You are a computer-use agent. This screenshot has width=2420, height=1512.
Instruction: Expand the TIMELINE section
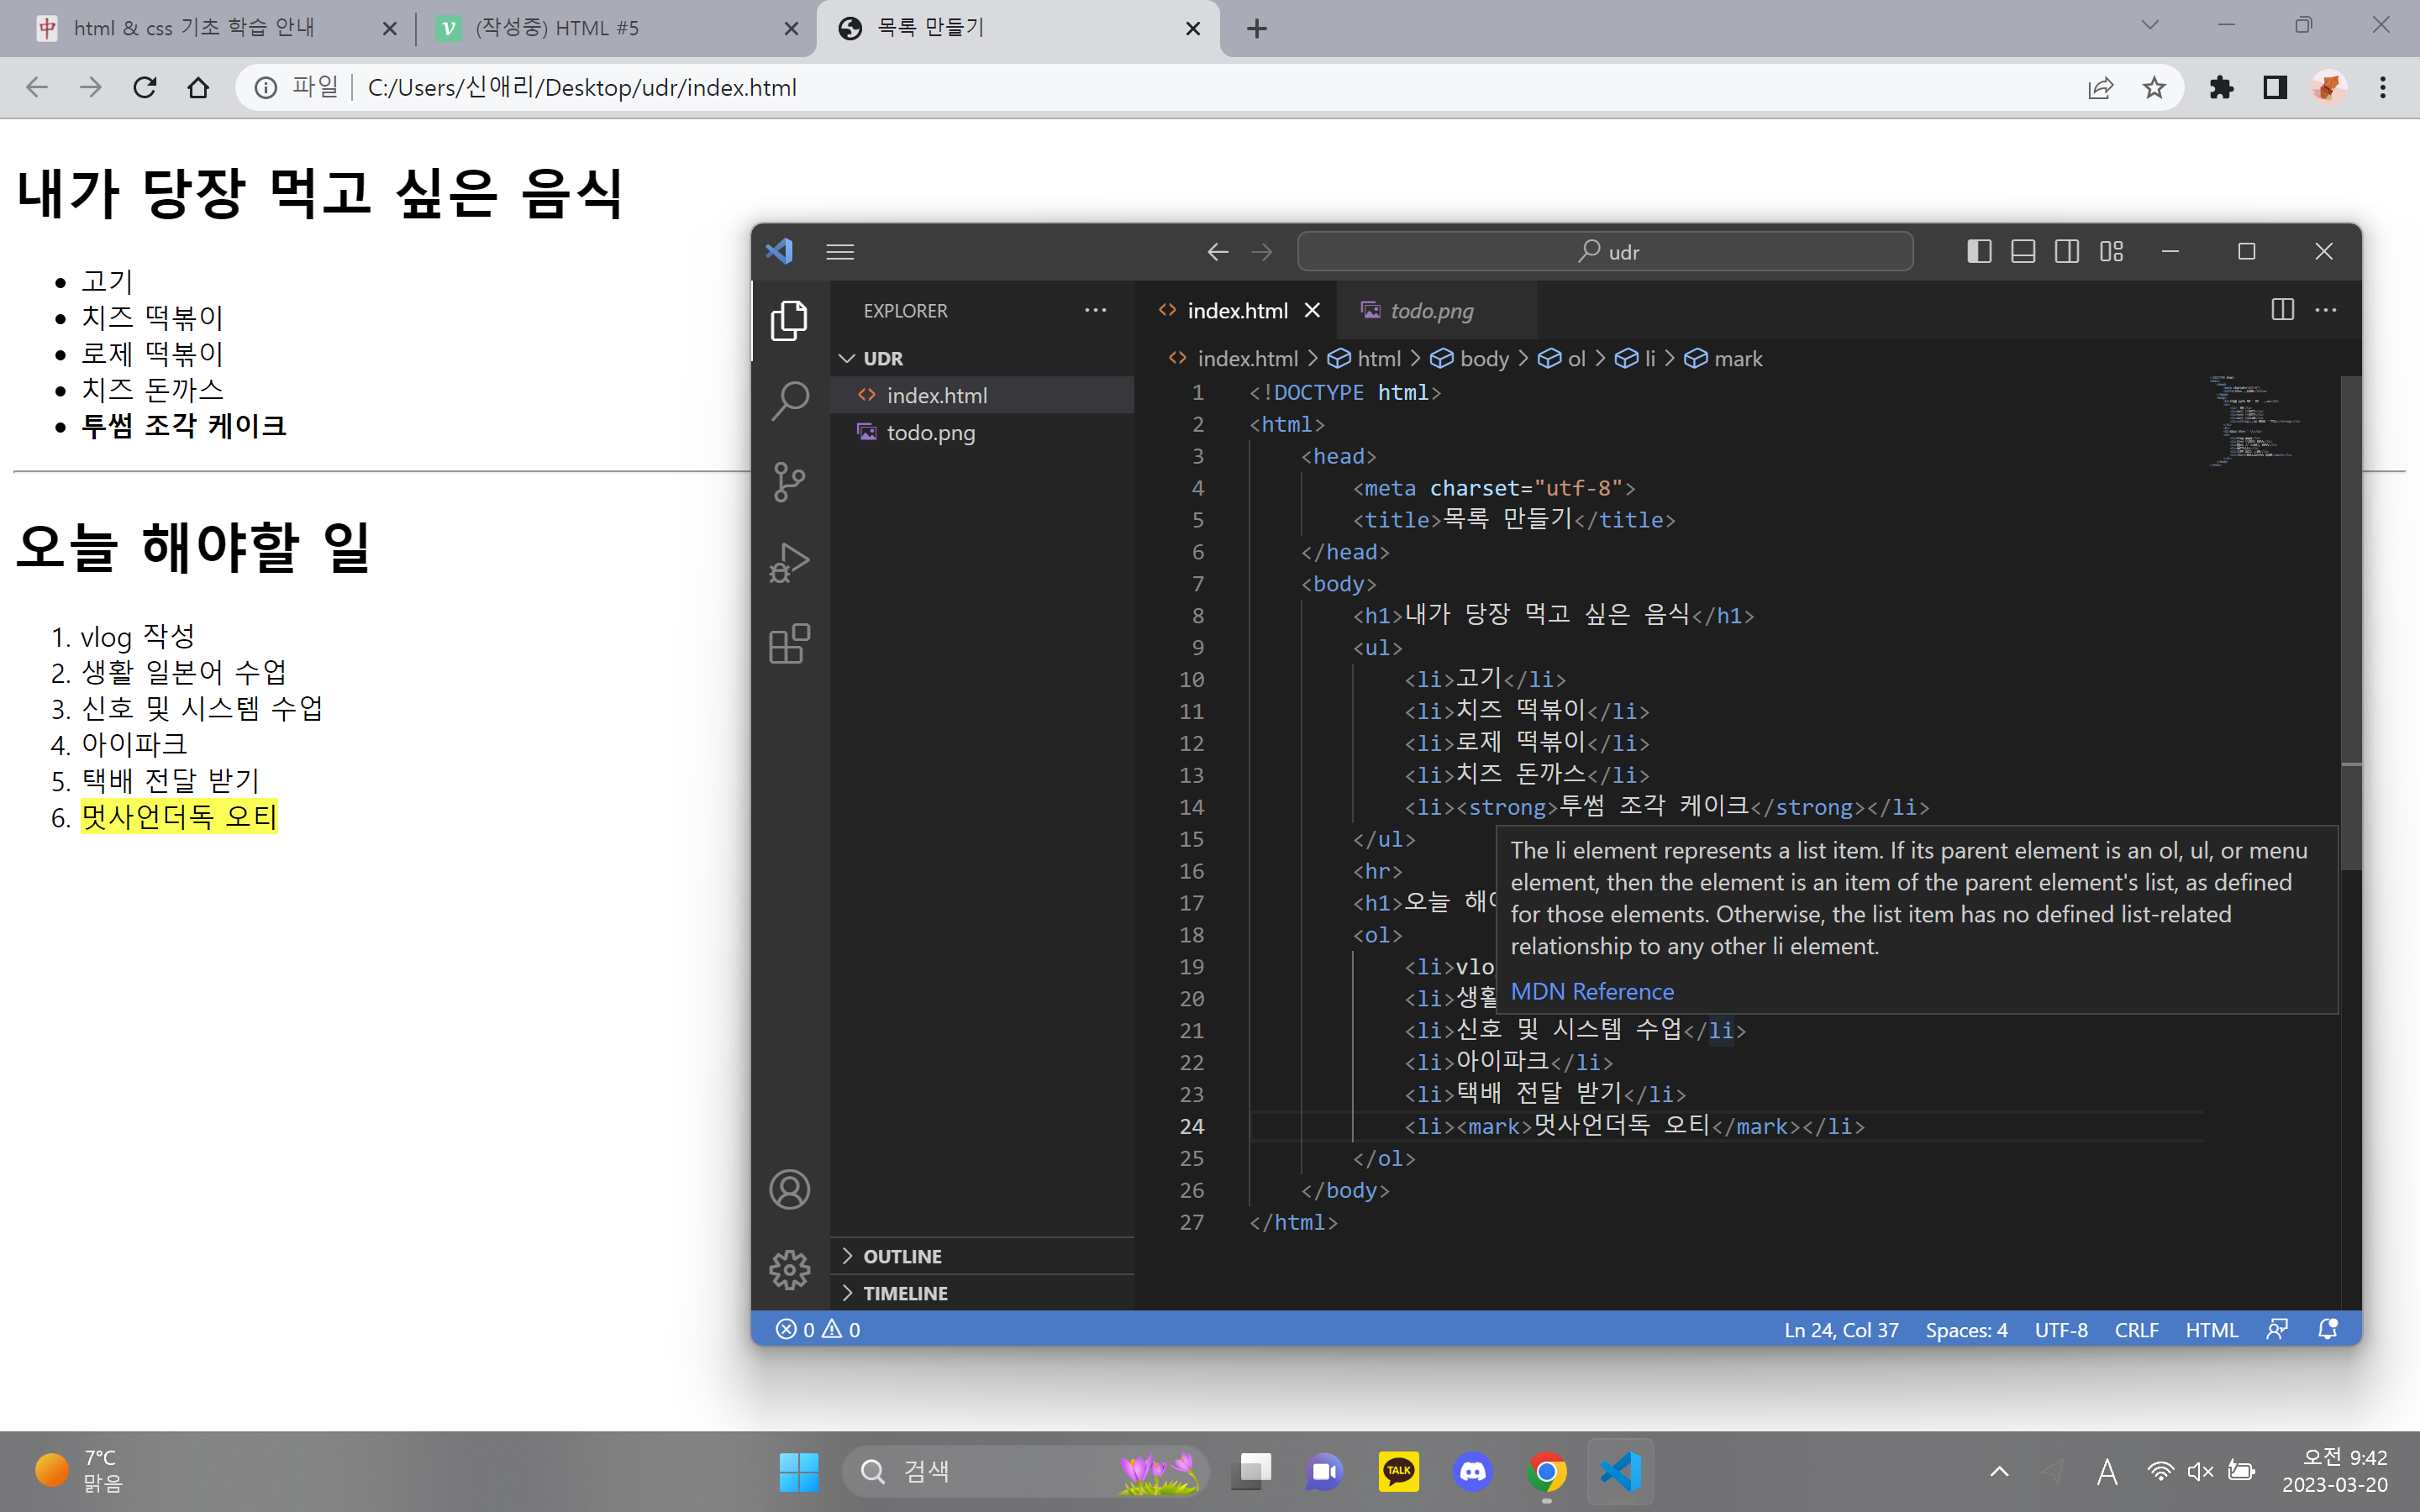coord(904,1293)
